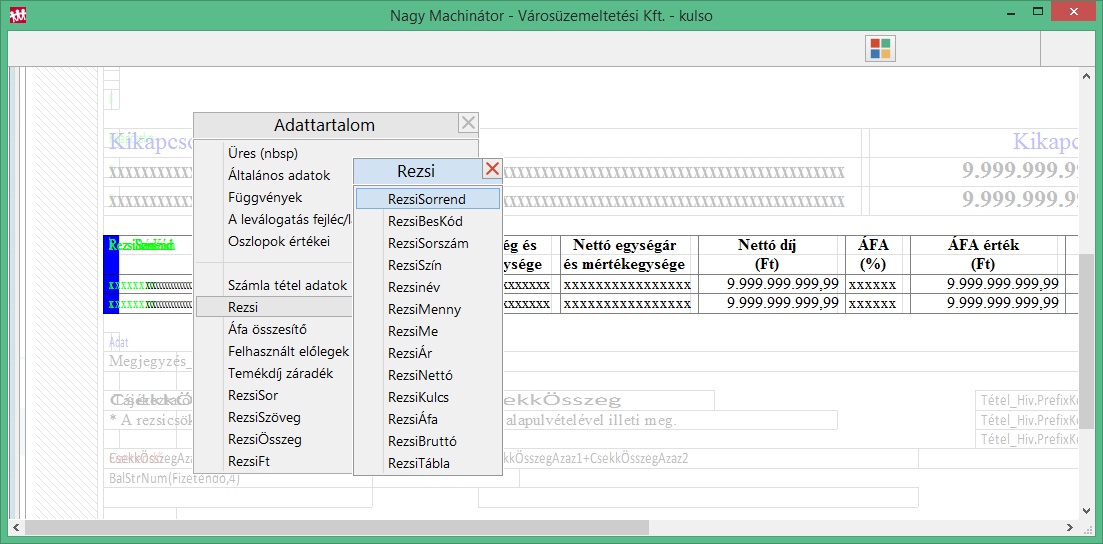This screenshot has width=1103, height=544.
Task: Click the application icon in title bar
Action: point(17,16)
